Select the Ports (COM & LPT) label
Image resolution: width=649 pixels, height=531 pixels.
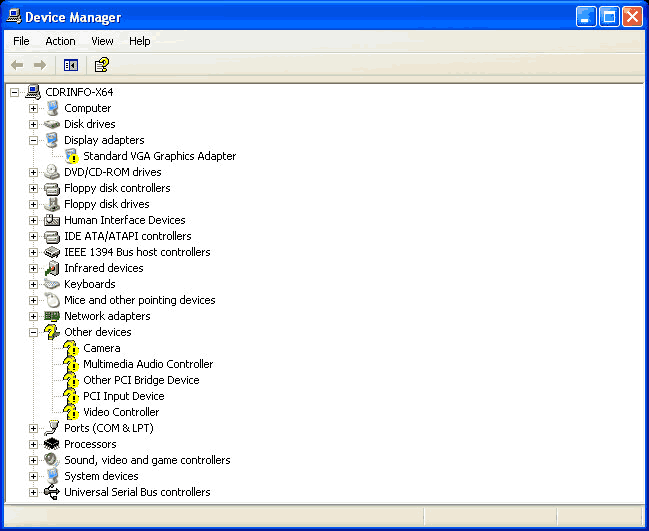coord(109,428)
